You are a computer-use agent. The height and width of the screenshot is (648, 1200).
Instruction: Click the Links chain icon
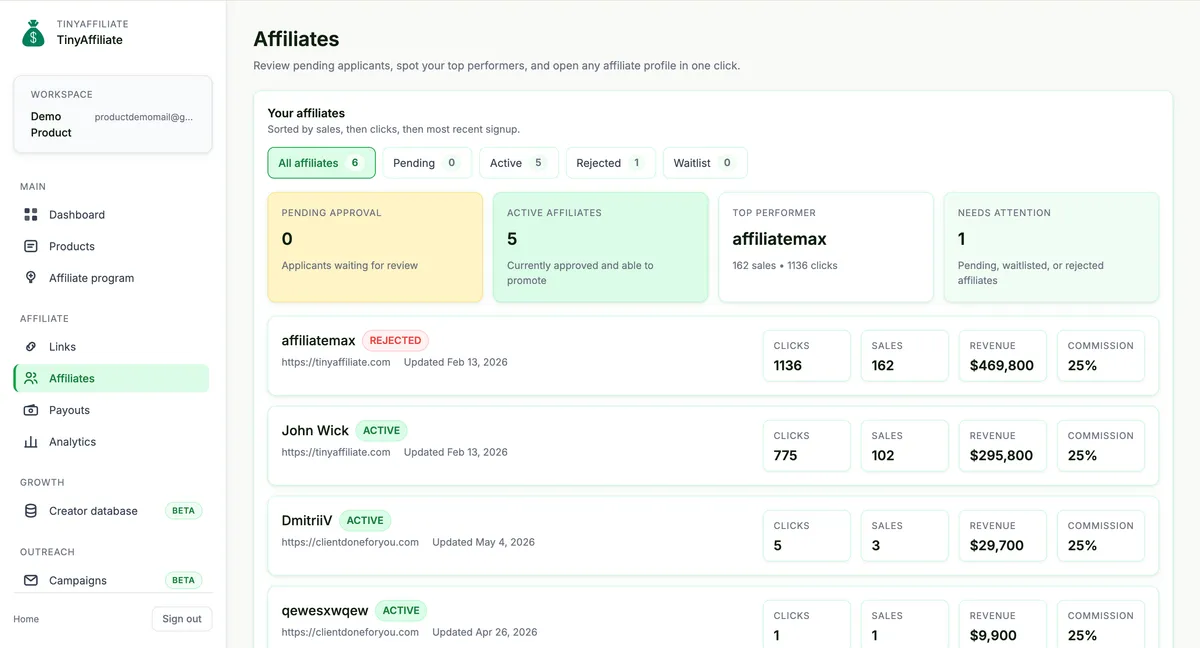pyautogui.click(x=30, y=347)
